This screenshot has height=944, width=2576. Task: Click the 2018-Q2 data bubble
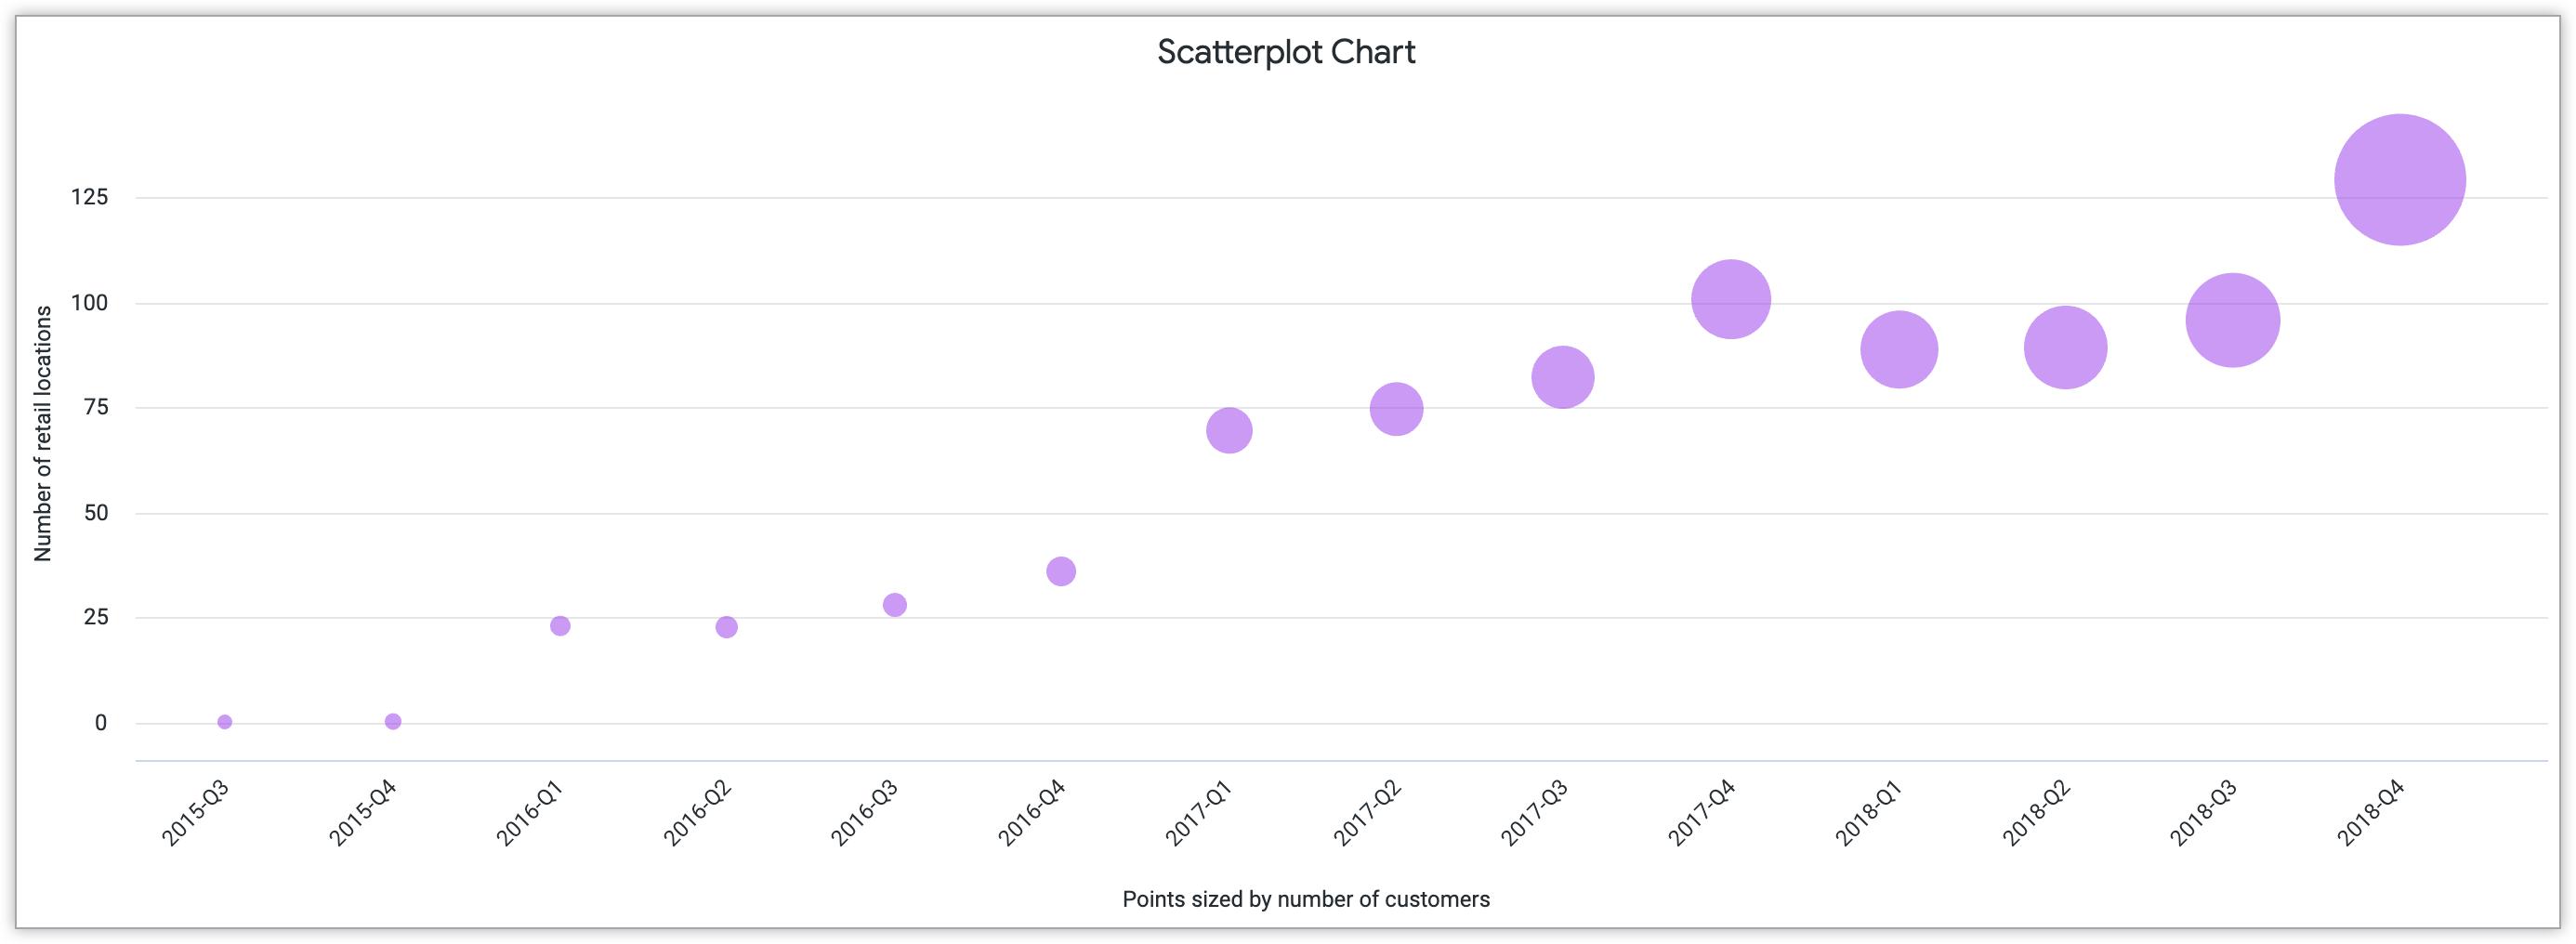click(x=2065, y=347)
